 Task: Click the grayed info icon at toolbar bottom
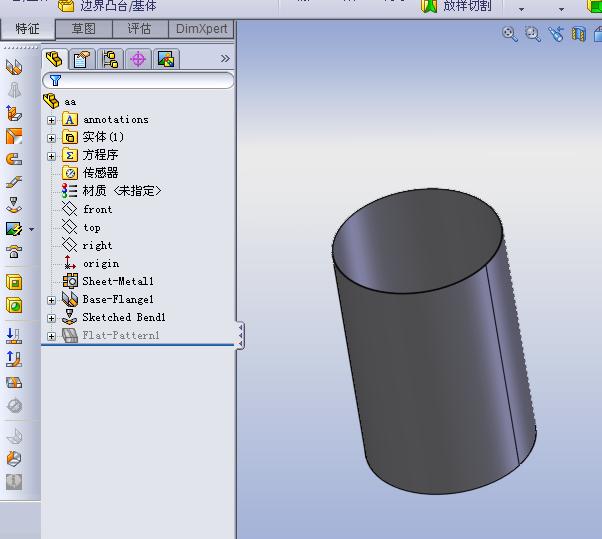click(14, 482)
